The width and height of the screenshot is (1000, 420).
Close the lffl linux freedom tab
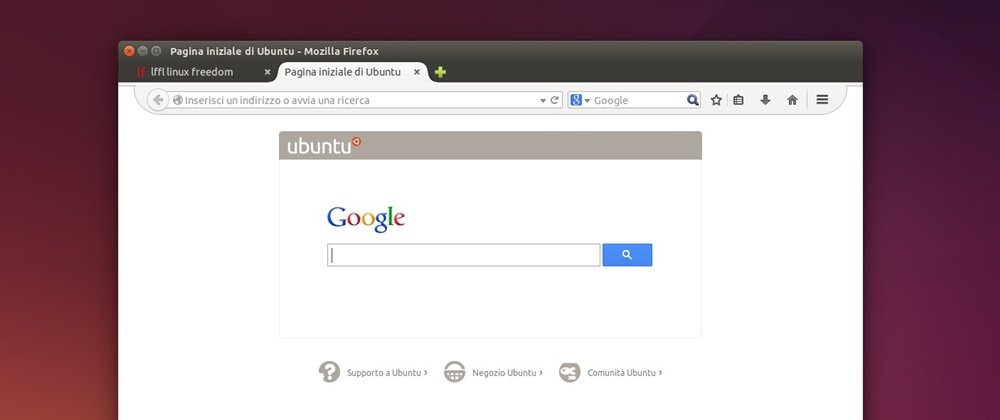click(267, 72)
